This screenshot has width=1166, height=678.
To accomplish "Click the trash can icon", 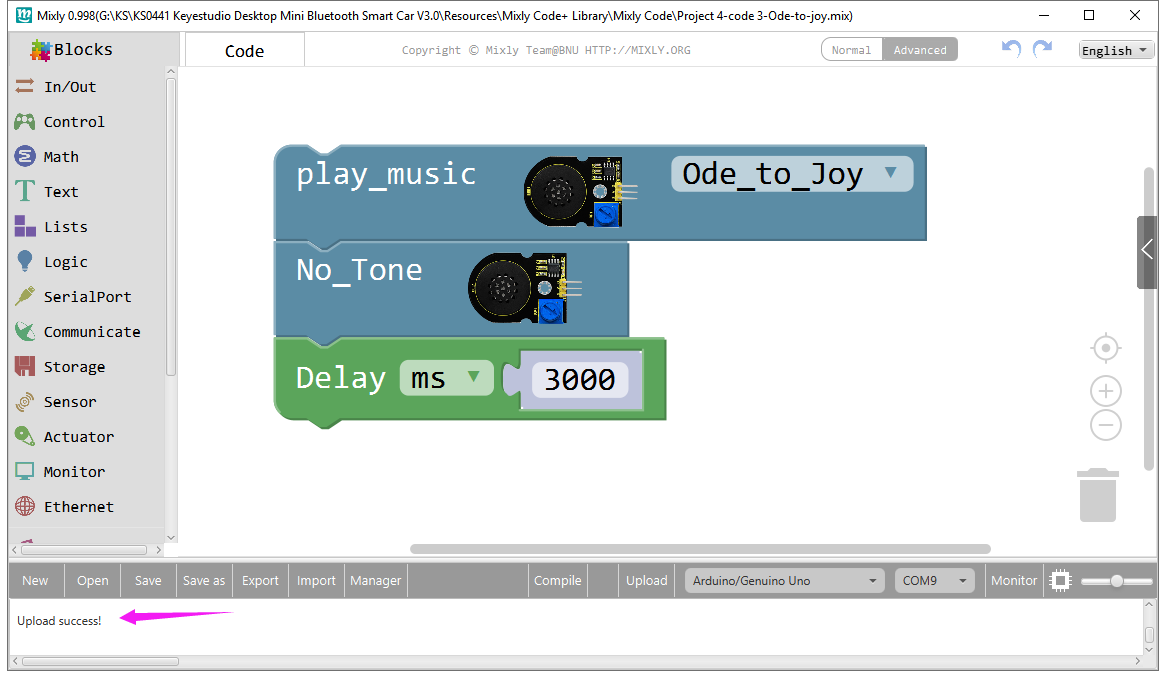I will (1098, 495).
